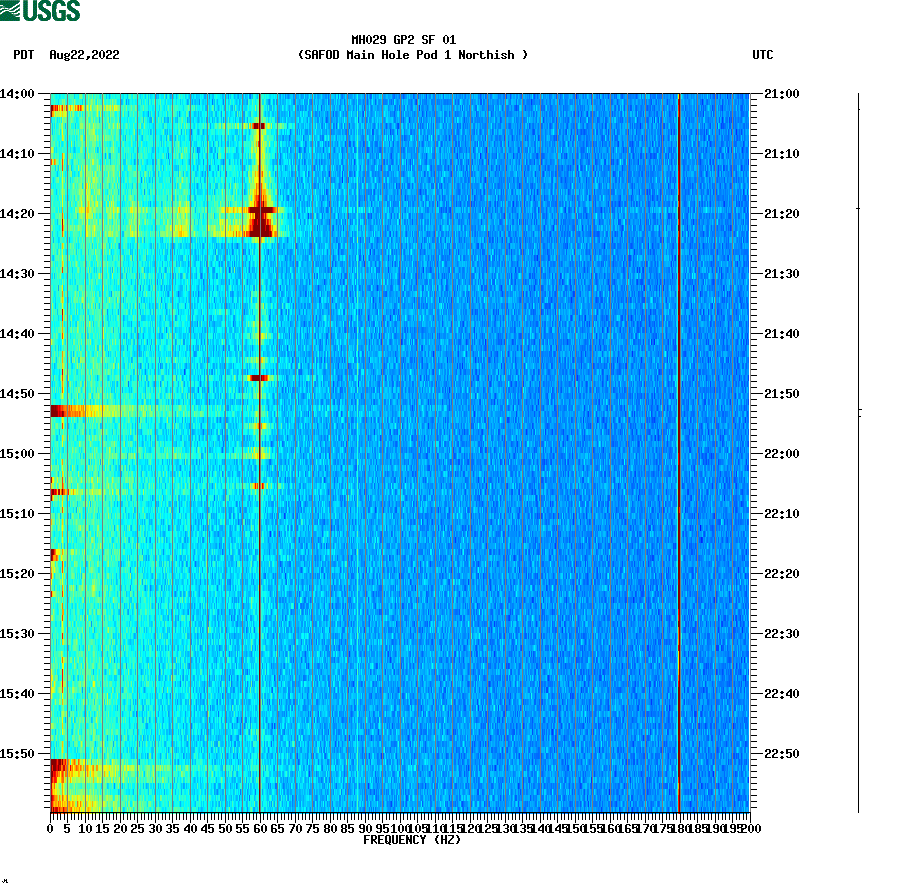902x892 pixels.
Task: Click the MH029 GP2 SF 01 title
Action: click(x=404, y=39)
